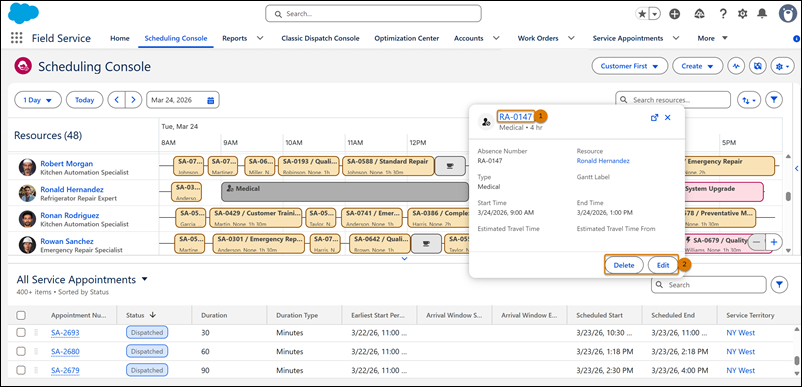Open the Trailhead guidance cloud icon
Screen dimensions: 802x387
click(x=699, y=14)
